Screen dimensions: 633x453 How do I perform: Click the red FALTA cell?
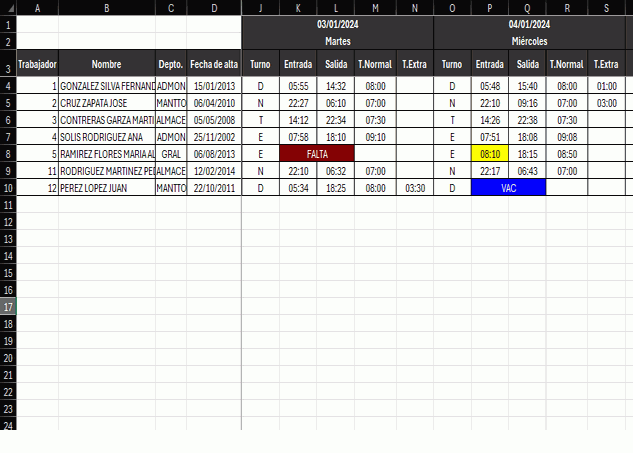tap(317, 154)
